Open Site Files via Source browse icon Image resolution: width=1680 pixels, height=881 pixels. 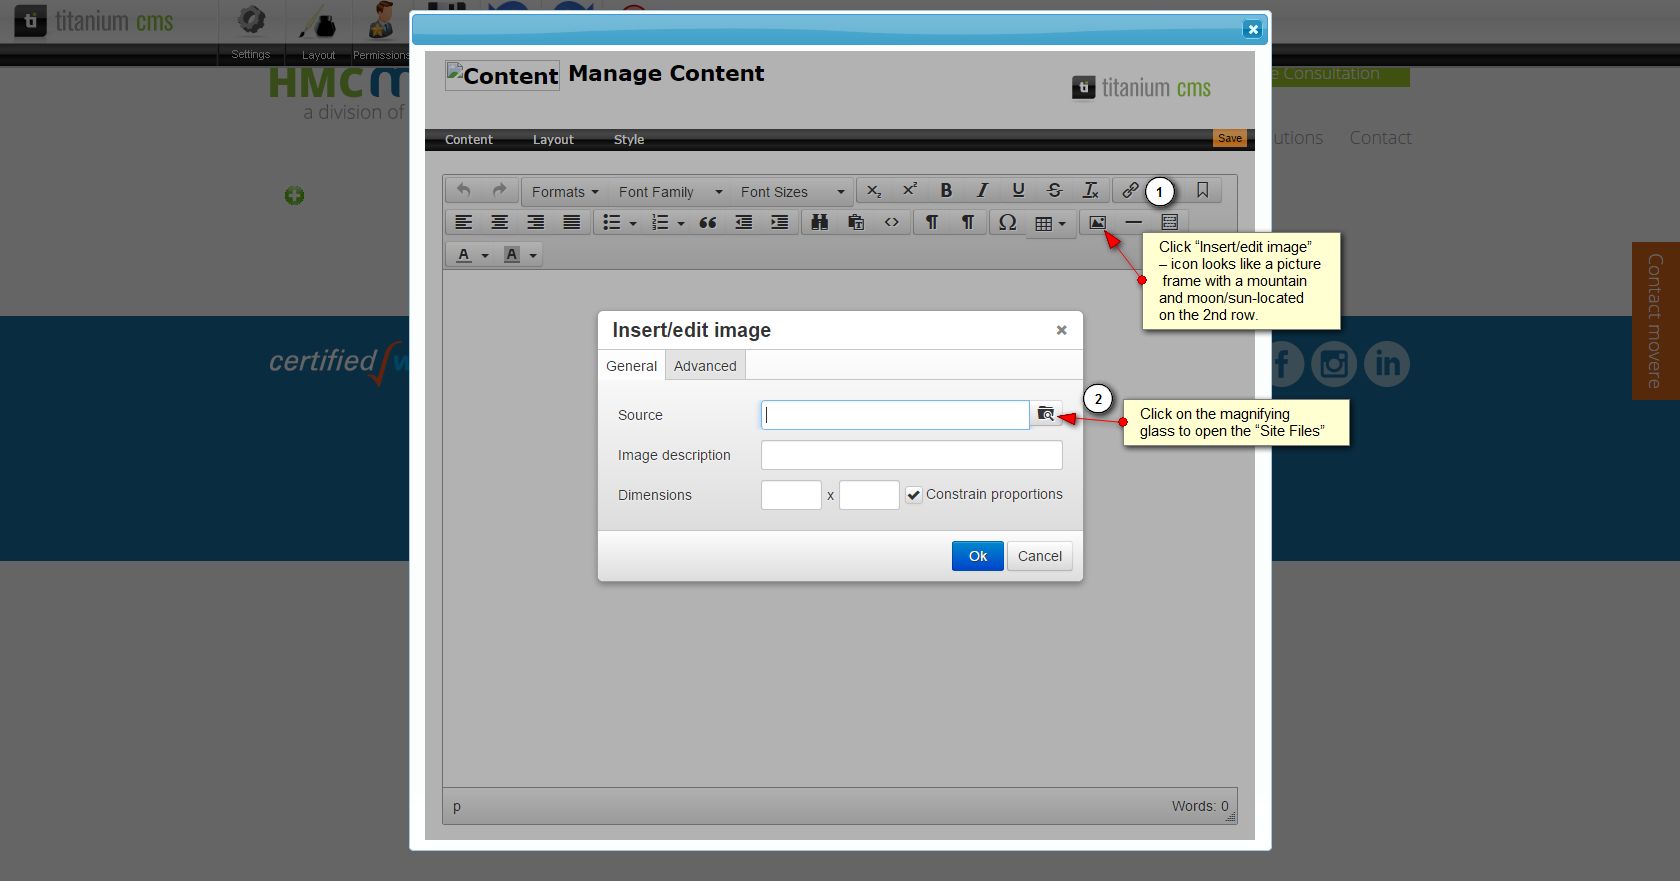coord(1046,414)
